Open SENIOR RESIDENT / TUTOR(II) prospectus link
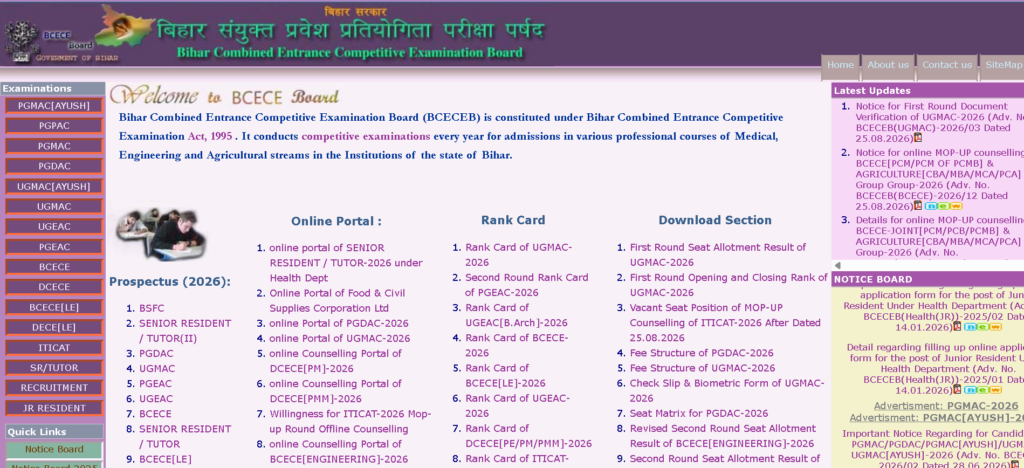The image size is (1024, 468). [x=185, y=331]
